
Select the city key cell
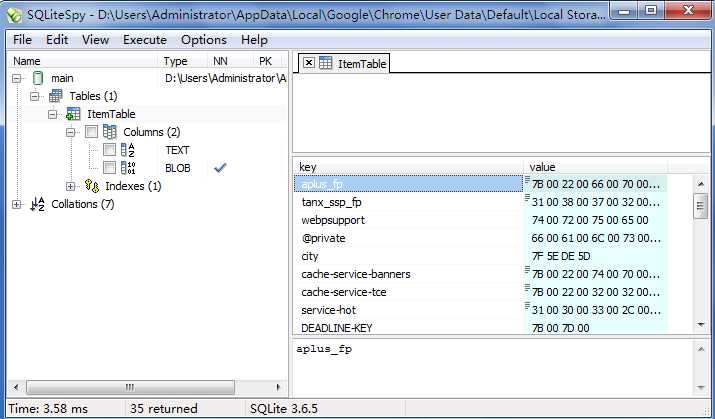[x=409, y=256]
